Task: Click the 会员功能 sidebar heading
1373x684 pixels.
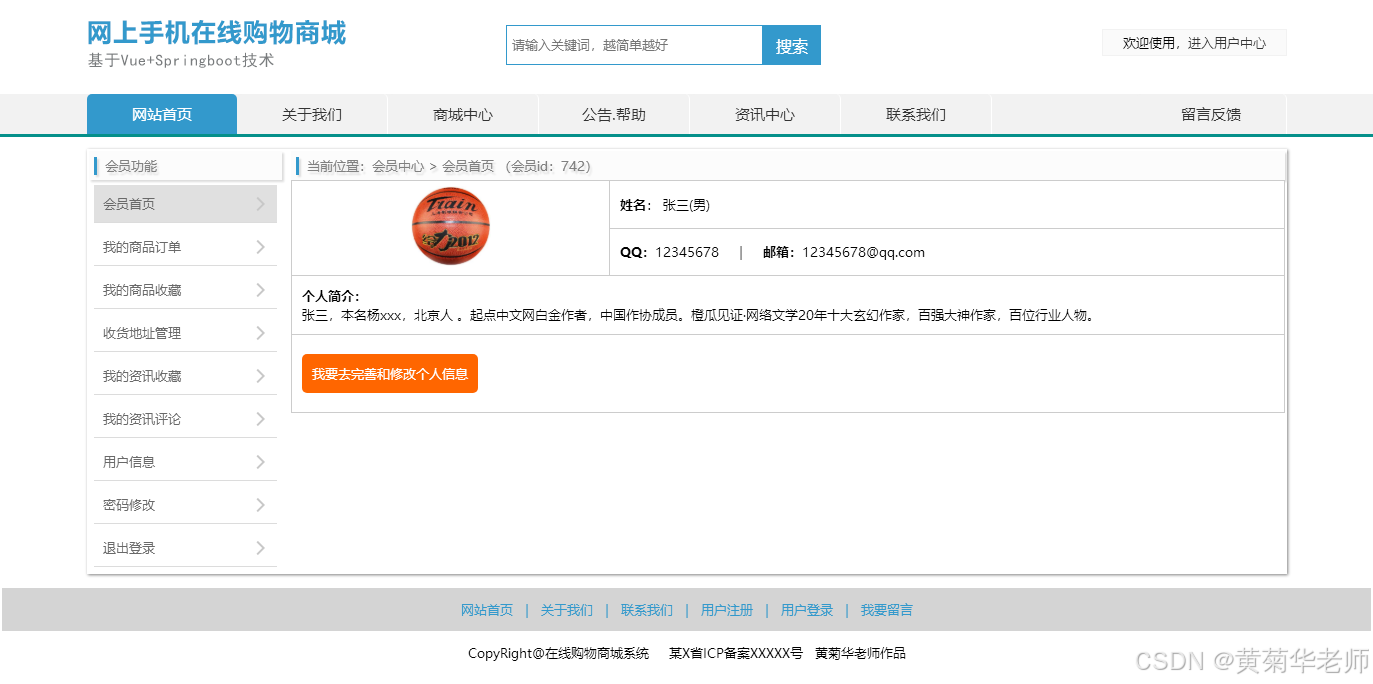Action: click(x=131, y=166)
